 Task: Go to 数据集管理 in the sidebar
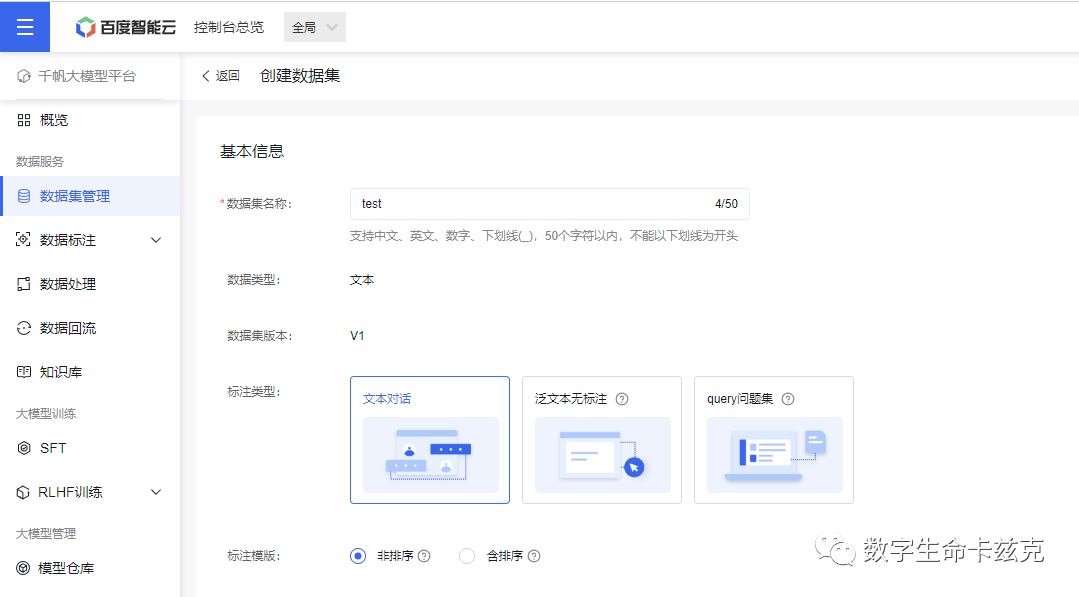(90, 196)
